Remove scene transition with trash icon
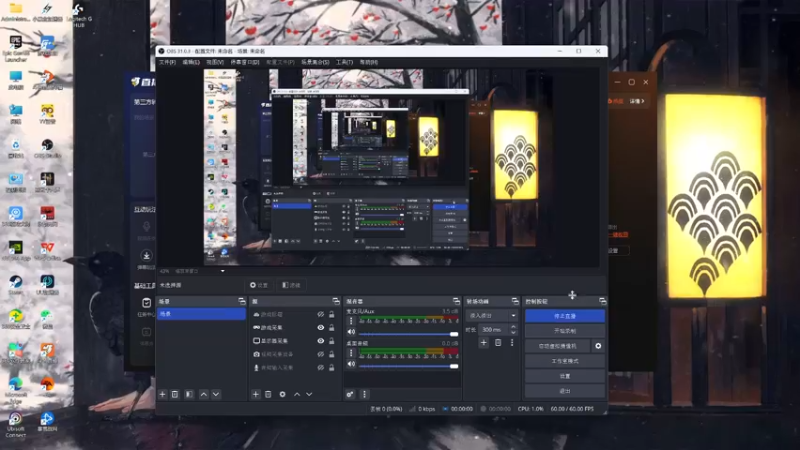Screen dimensions: 800x450 pos(498,343)
